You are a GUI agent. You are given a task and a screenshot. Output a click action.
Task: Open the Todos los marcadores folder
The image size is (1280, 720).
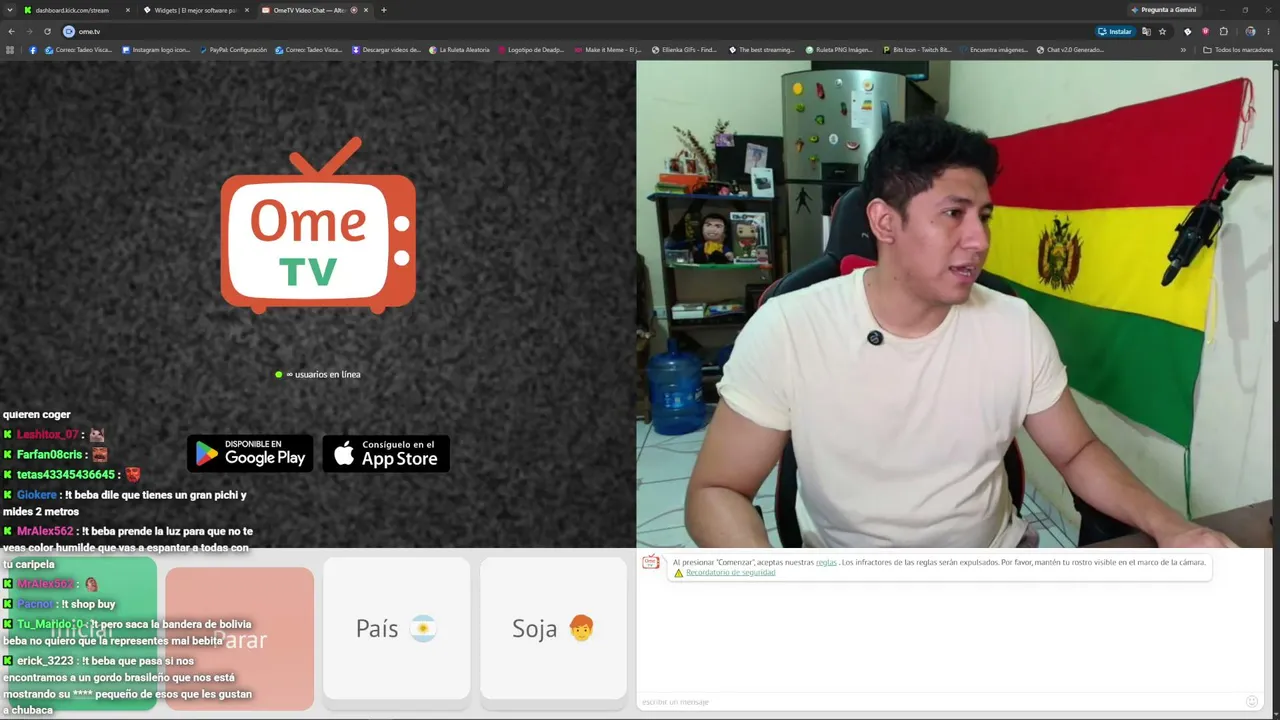tap(1238, 50)
